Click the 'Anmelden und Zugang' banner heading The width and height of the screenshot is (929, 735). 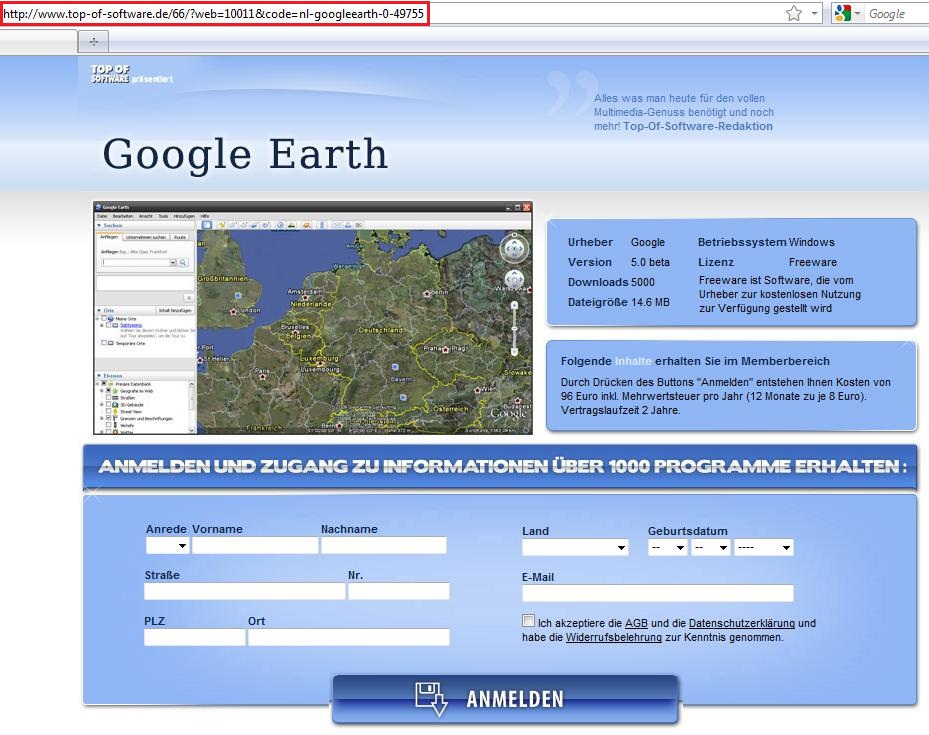[x=502, y=466]
